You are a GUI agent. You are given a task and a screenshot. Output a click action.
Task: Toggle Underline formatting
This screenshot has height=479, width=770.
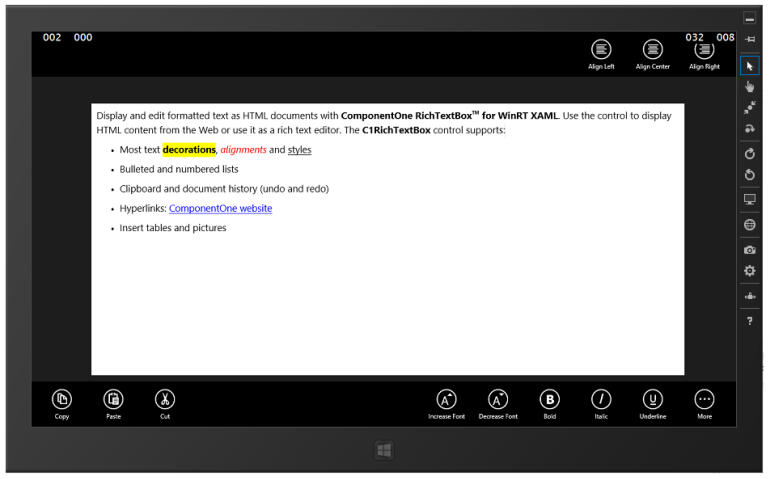coord(653,399)
